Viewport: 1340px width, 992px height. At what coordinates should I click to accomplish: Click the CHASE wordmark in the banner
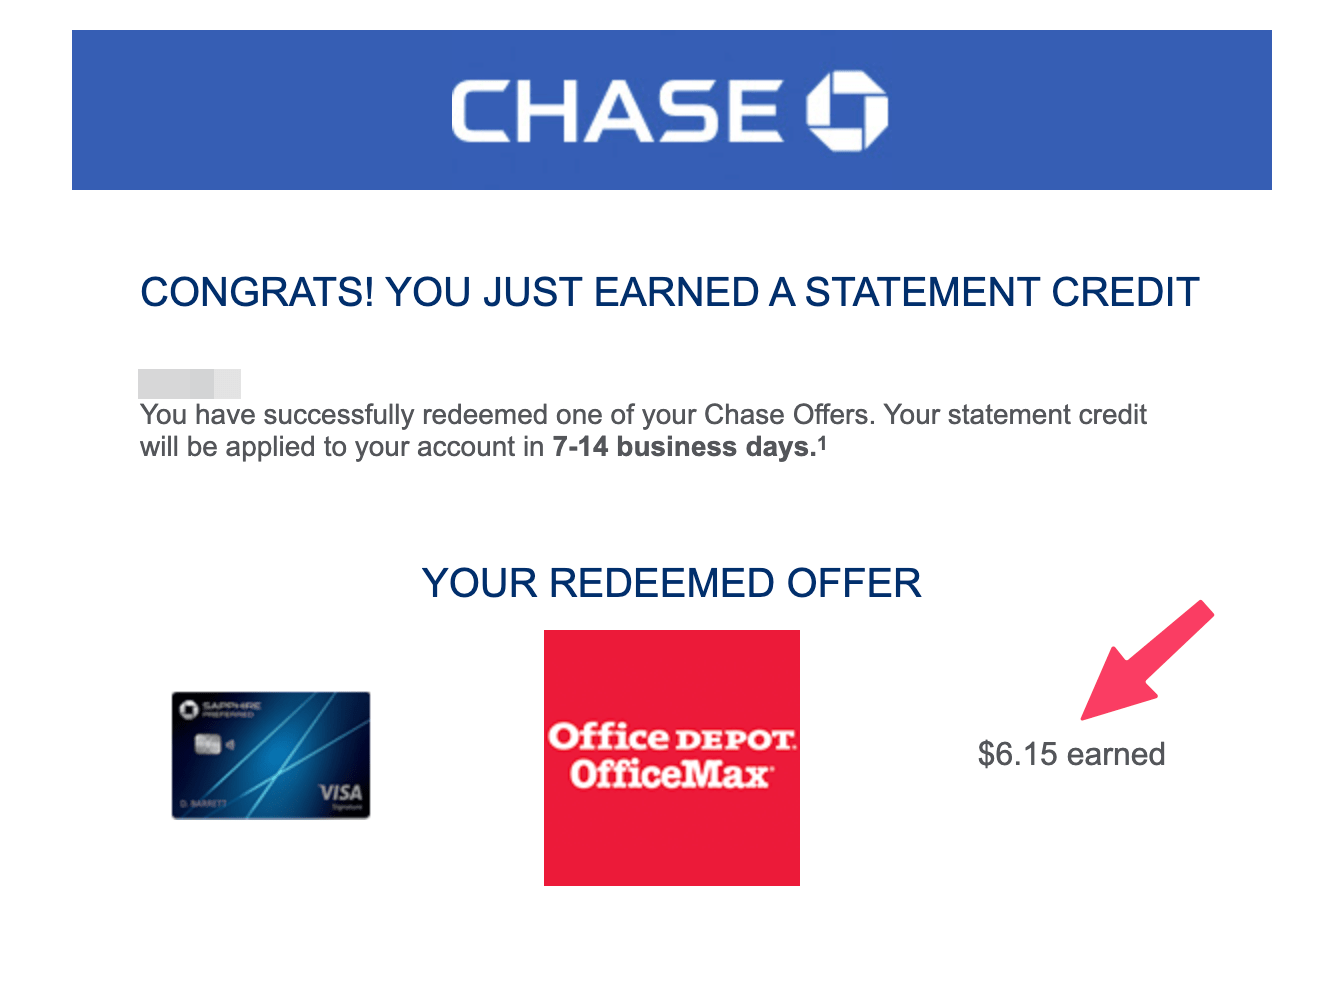616,111
